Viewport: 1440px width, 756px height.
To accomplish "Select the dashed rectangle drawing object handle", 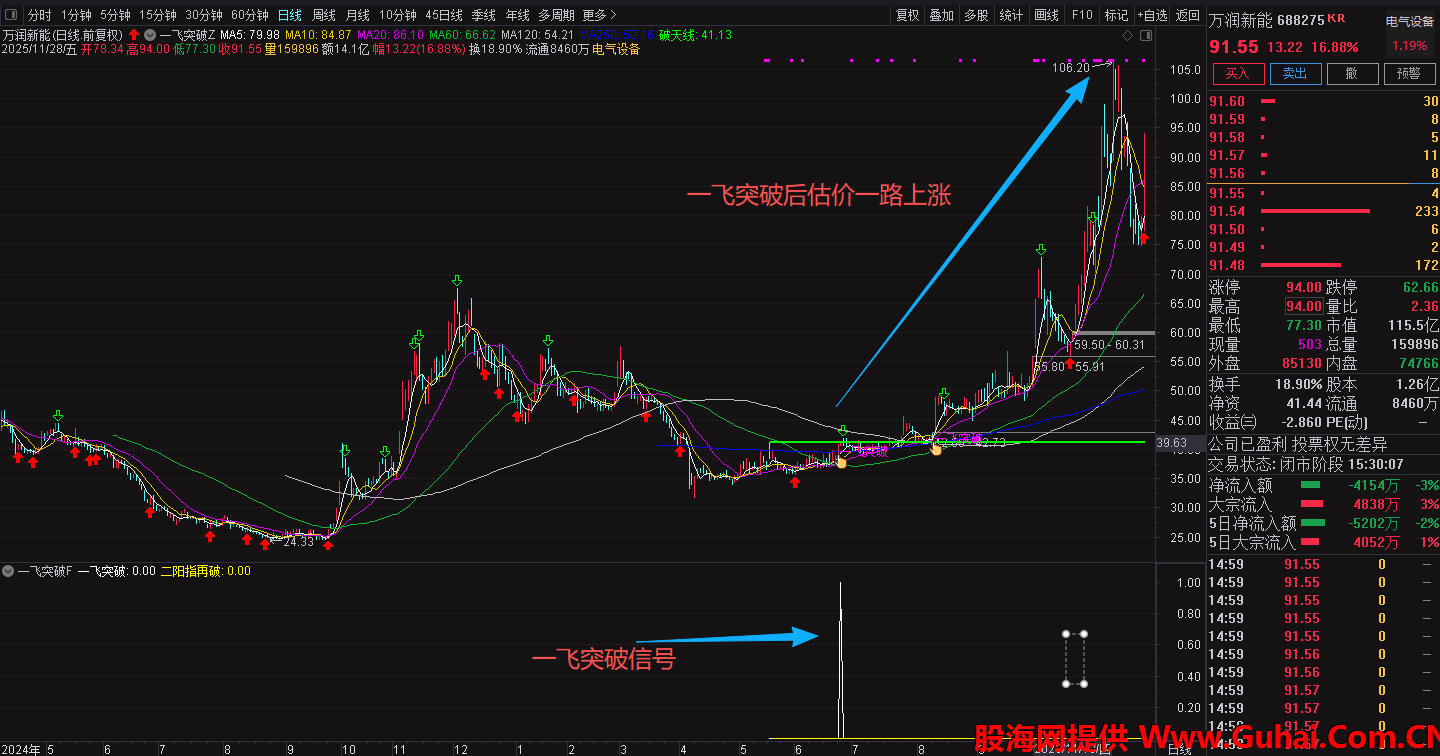I will (1066, 634).
